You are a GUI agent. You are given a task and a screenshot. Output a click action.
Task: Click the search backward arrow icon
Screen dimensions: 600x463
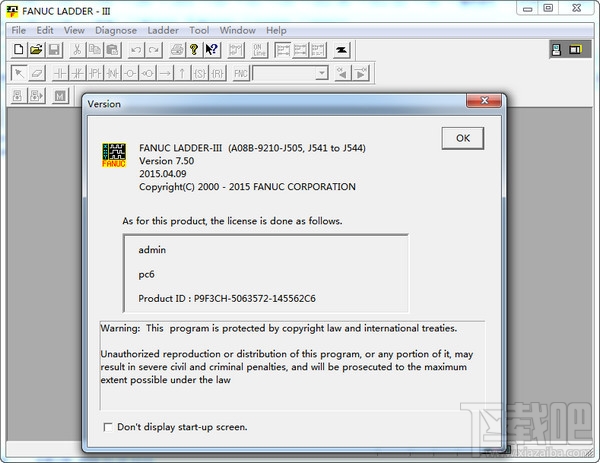[343, 73]
